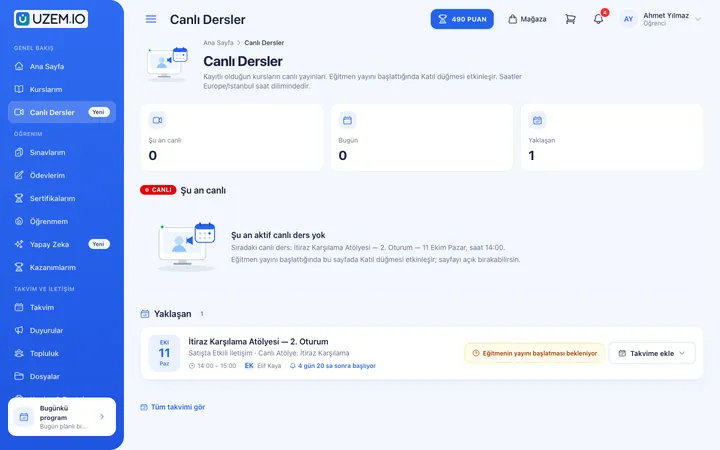The image size is (720, 450).
Task: Click Yeni badge next to Canlı Dersler
Action: [99, 112]
